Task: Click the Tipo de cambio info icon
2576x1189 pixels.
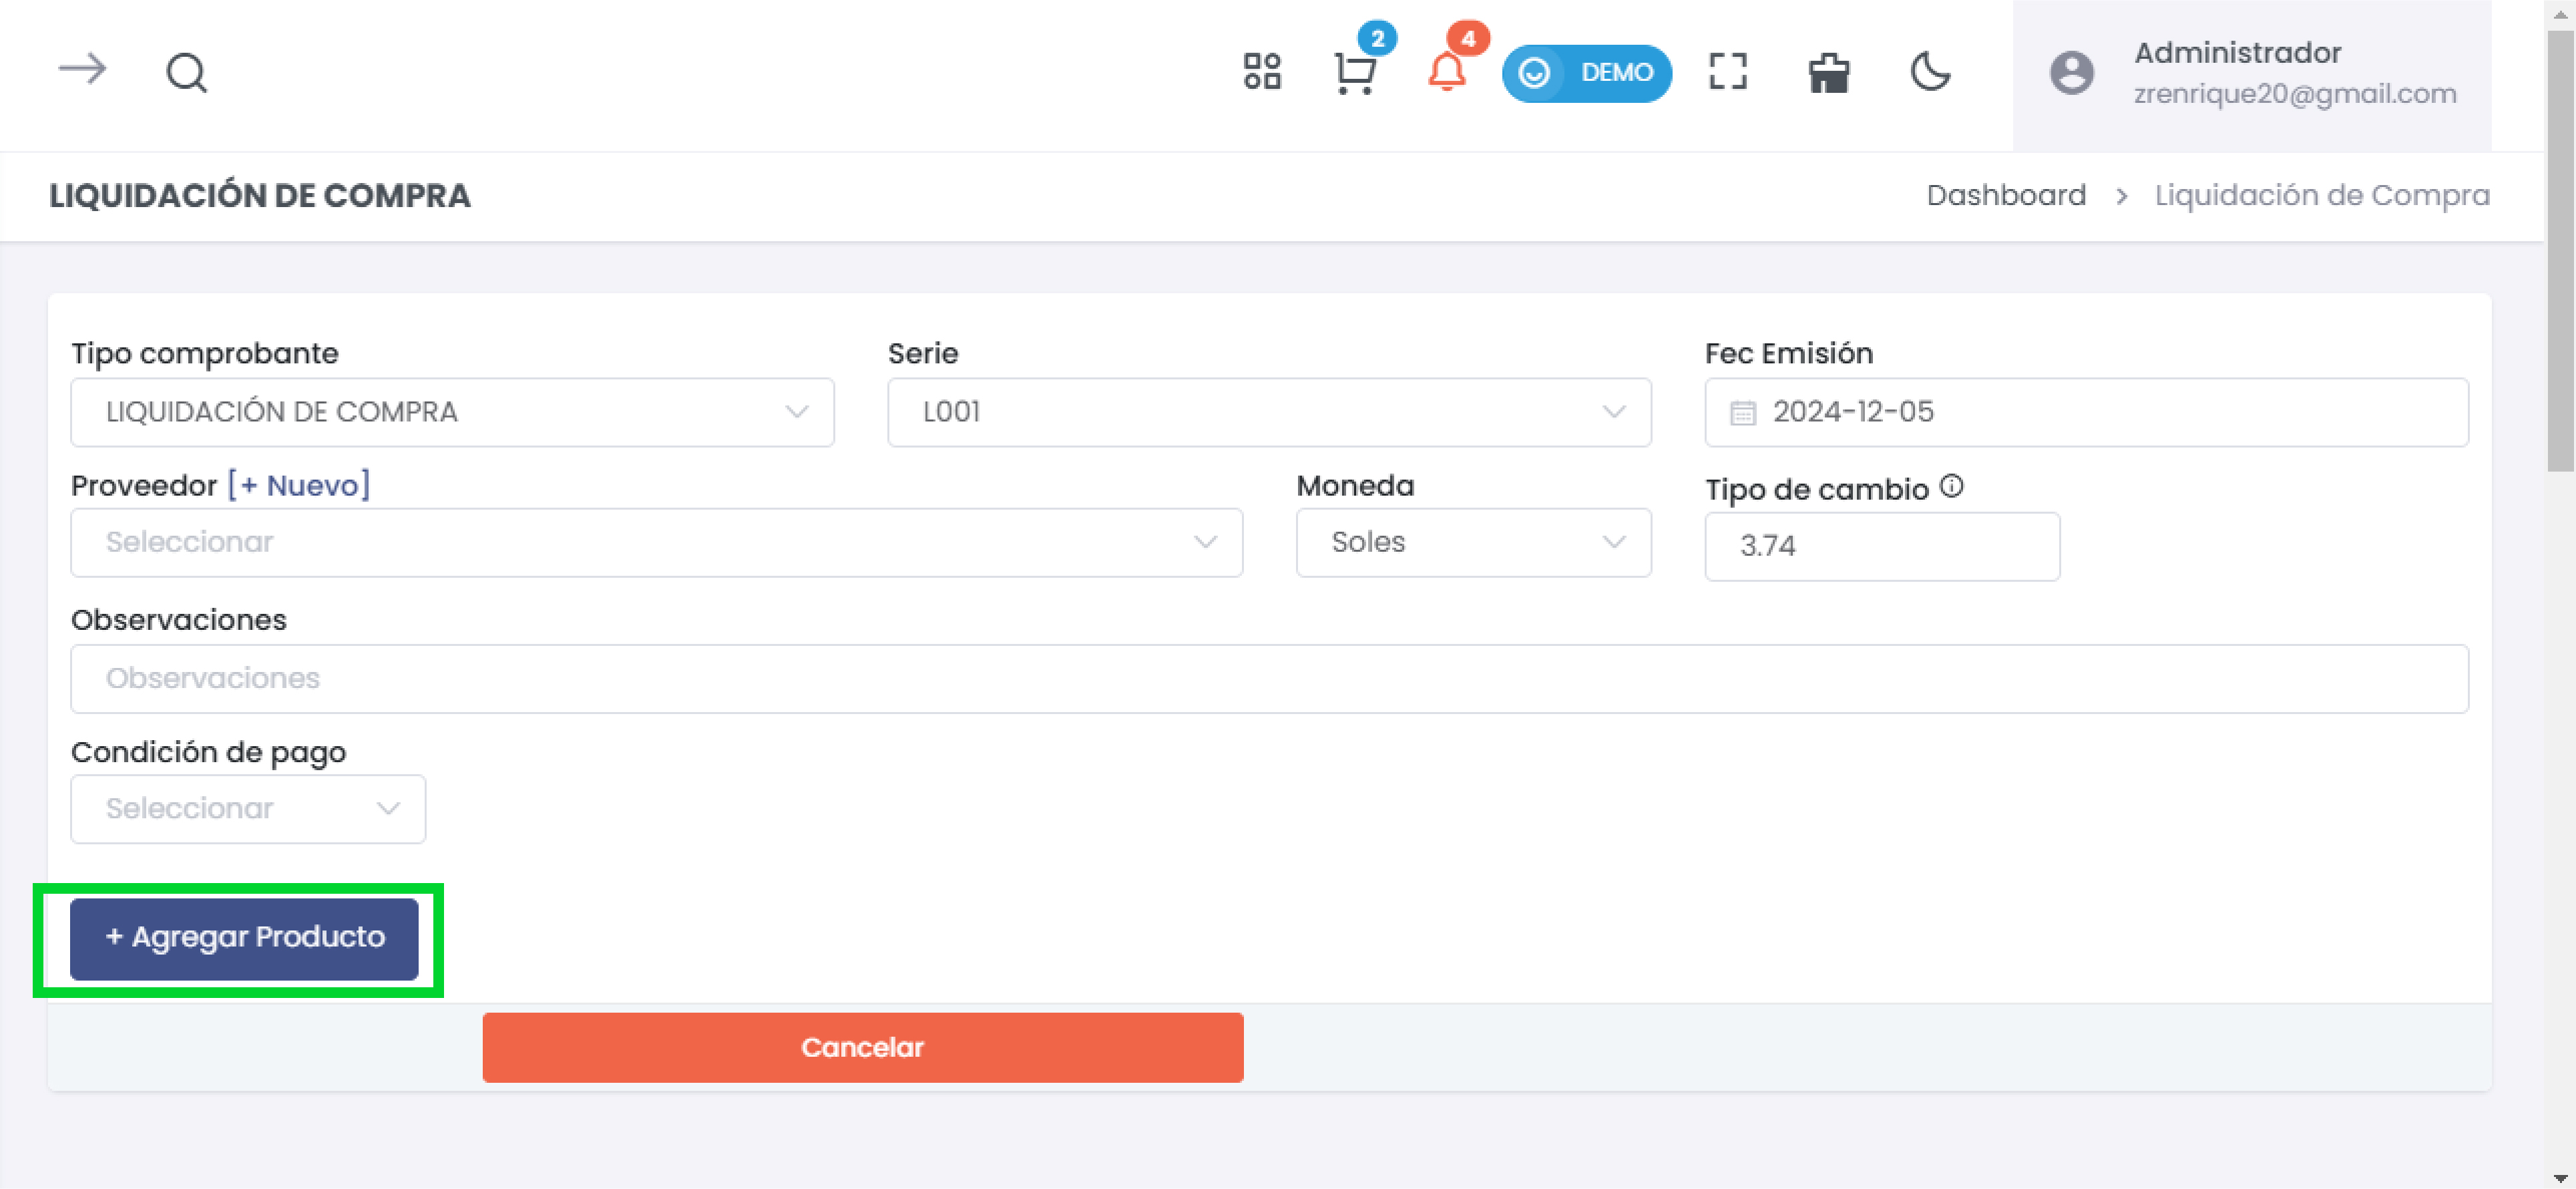Action: [1951, 486]
